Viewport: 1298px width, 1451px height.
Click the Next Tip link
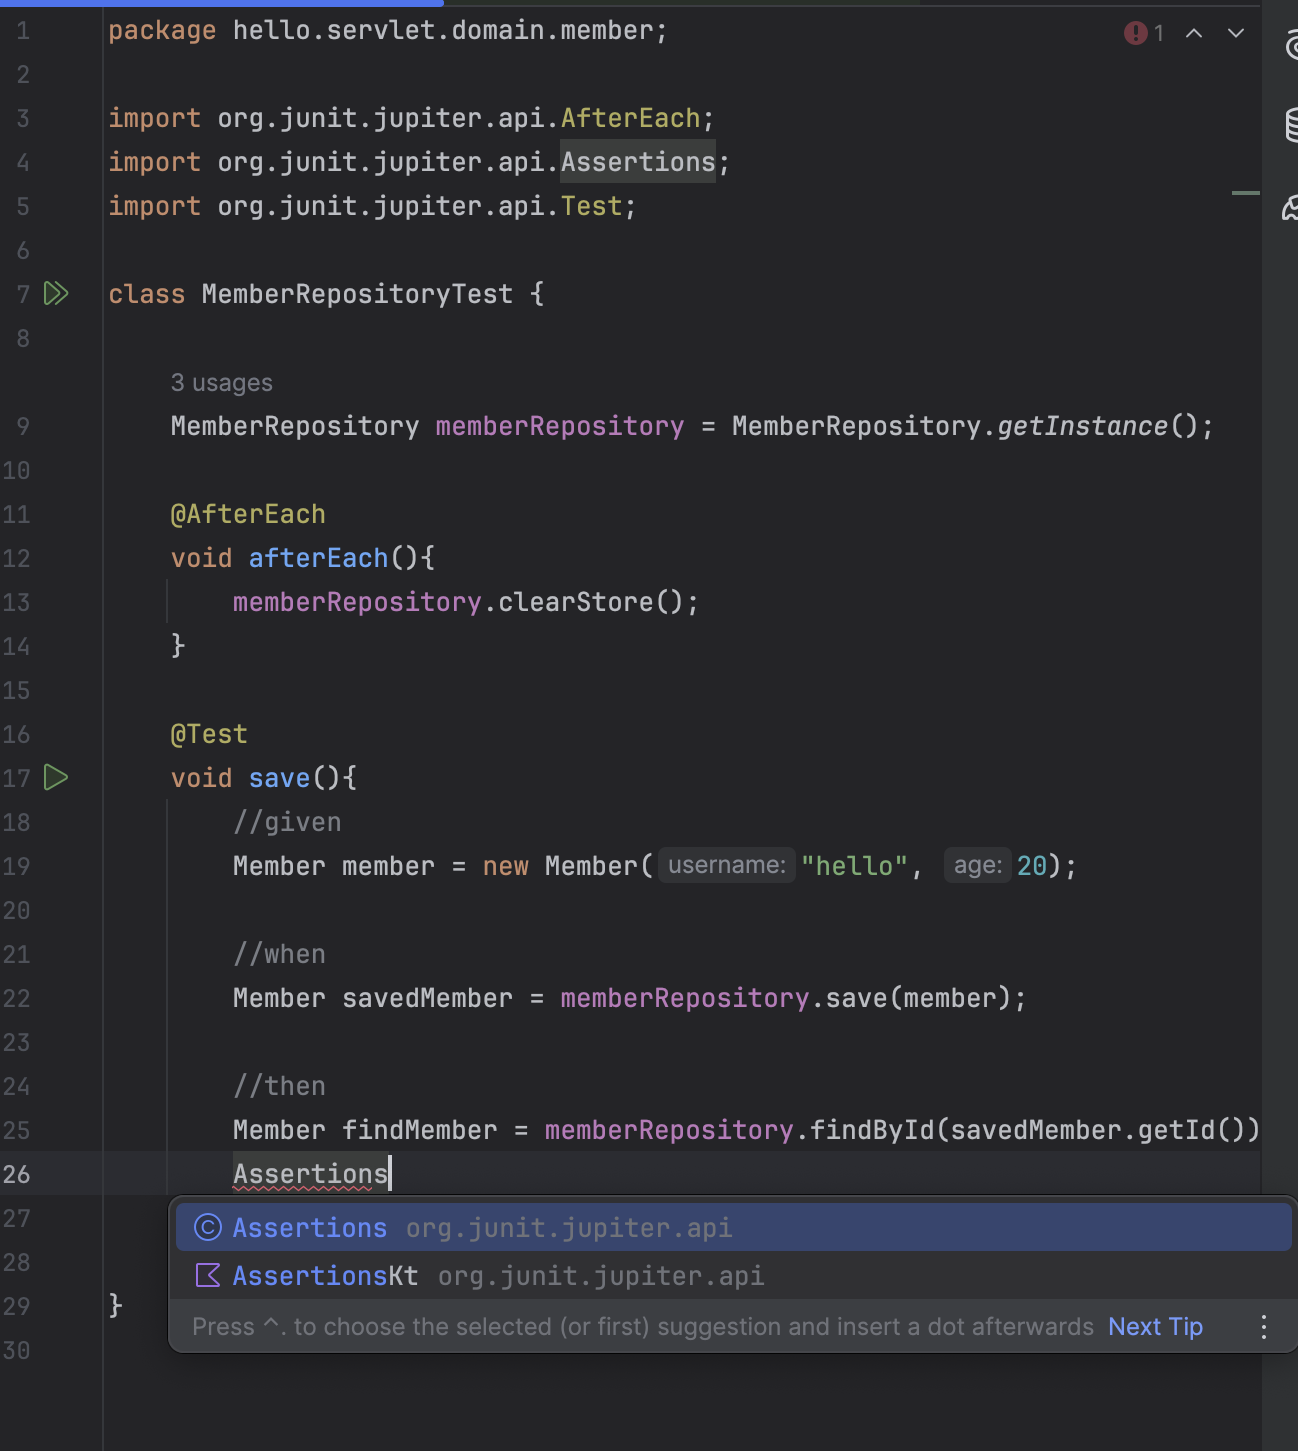tap(1155, 1327)
